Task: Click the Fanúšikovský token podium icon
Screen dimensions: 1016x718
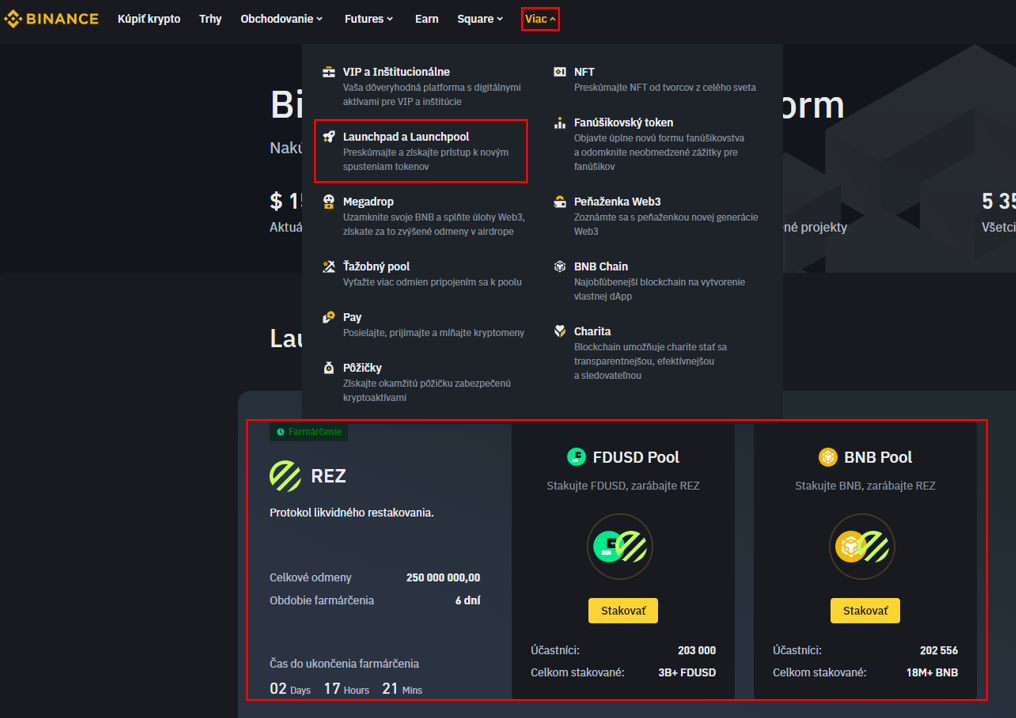Action: pos(560,122)
